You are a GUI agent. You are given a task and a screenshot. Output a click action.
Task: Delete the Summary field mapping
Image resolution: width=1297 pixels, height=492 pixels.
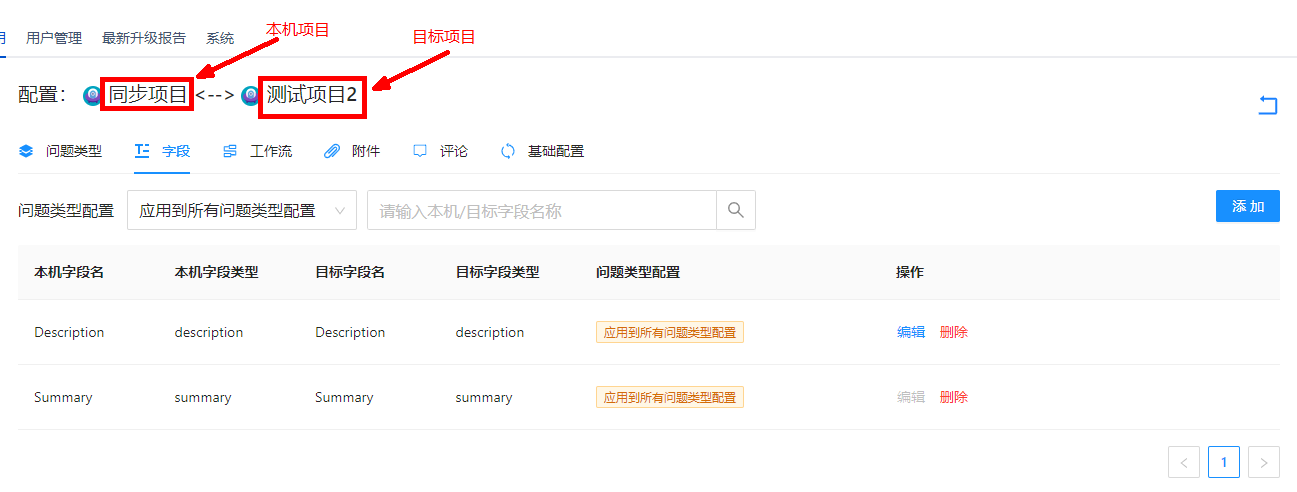pyautogui.click(x=954, y=397)
